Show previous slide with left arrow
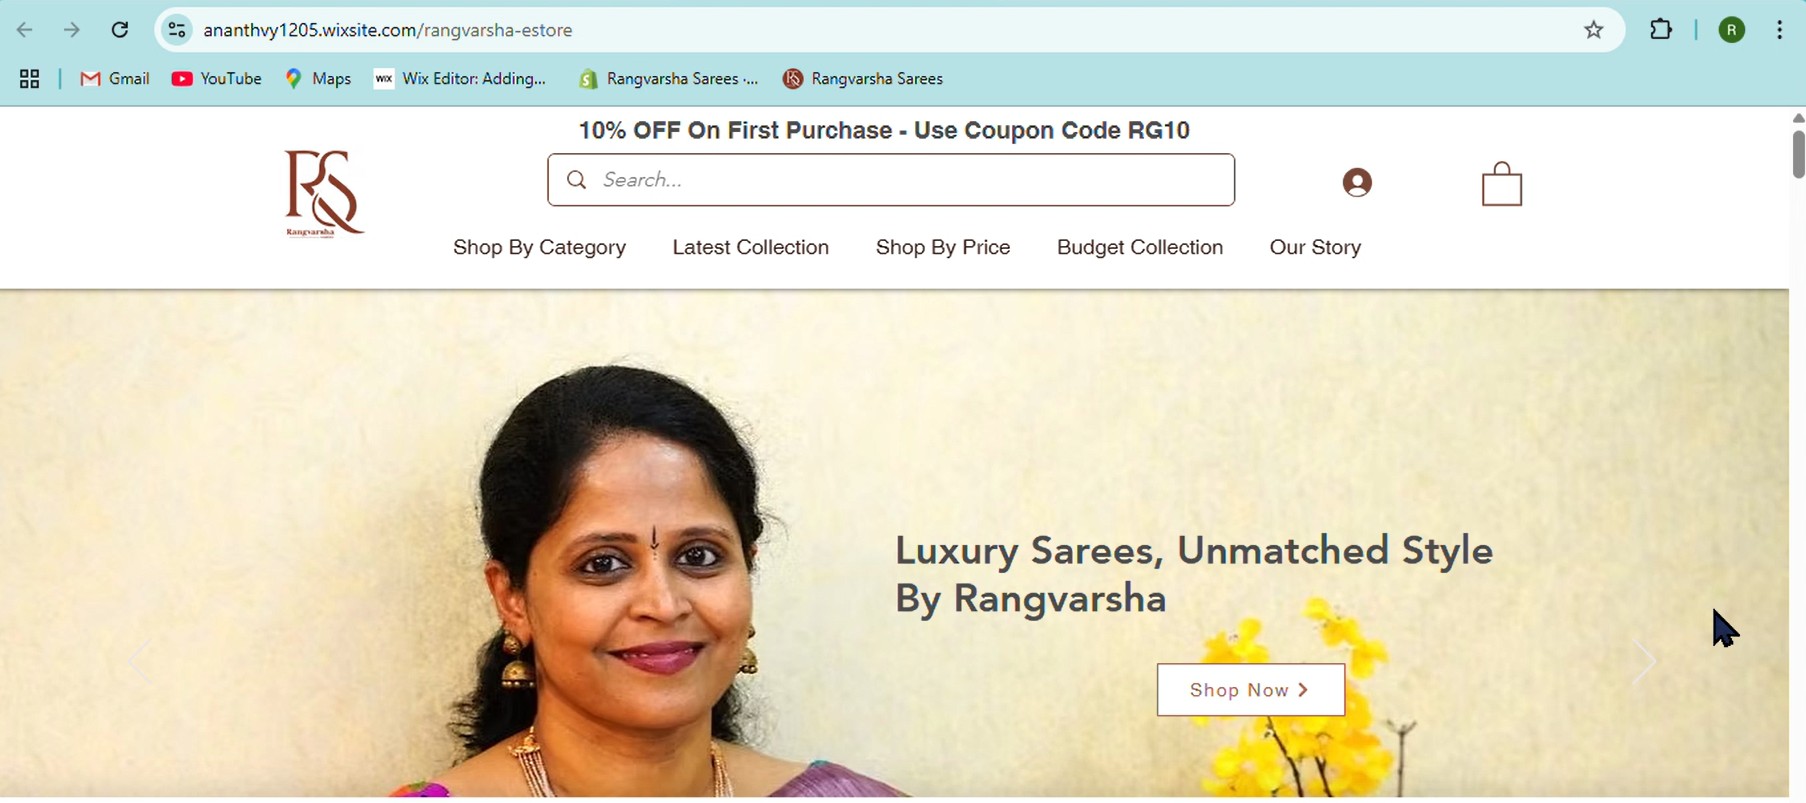Screen dimensions: 1806x803 point(141,661)
